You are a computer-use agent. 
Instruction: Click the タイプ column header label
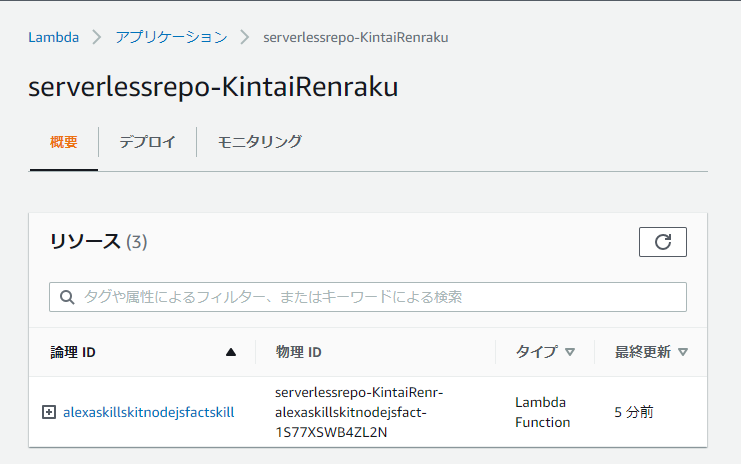tap(536, 352)
